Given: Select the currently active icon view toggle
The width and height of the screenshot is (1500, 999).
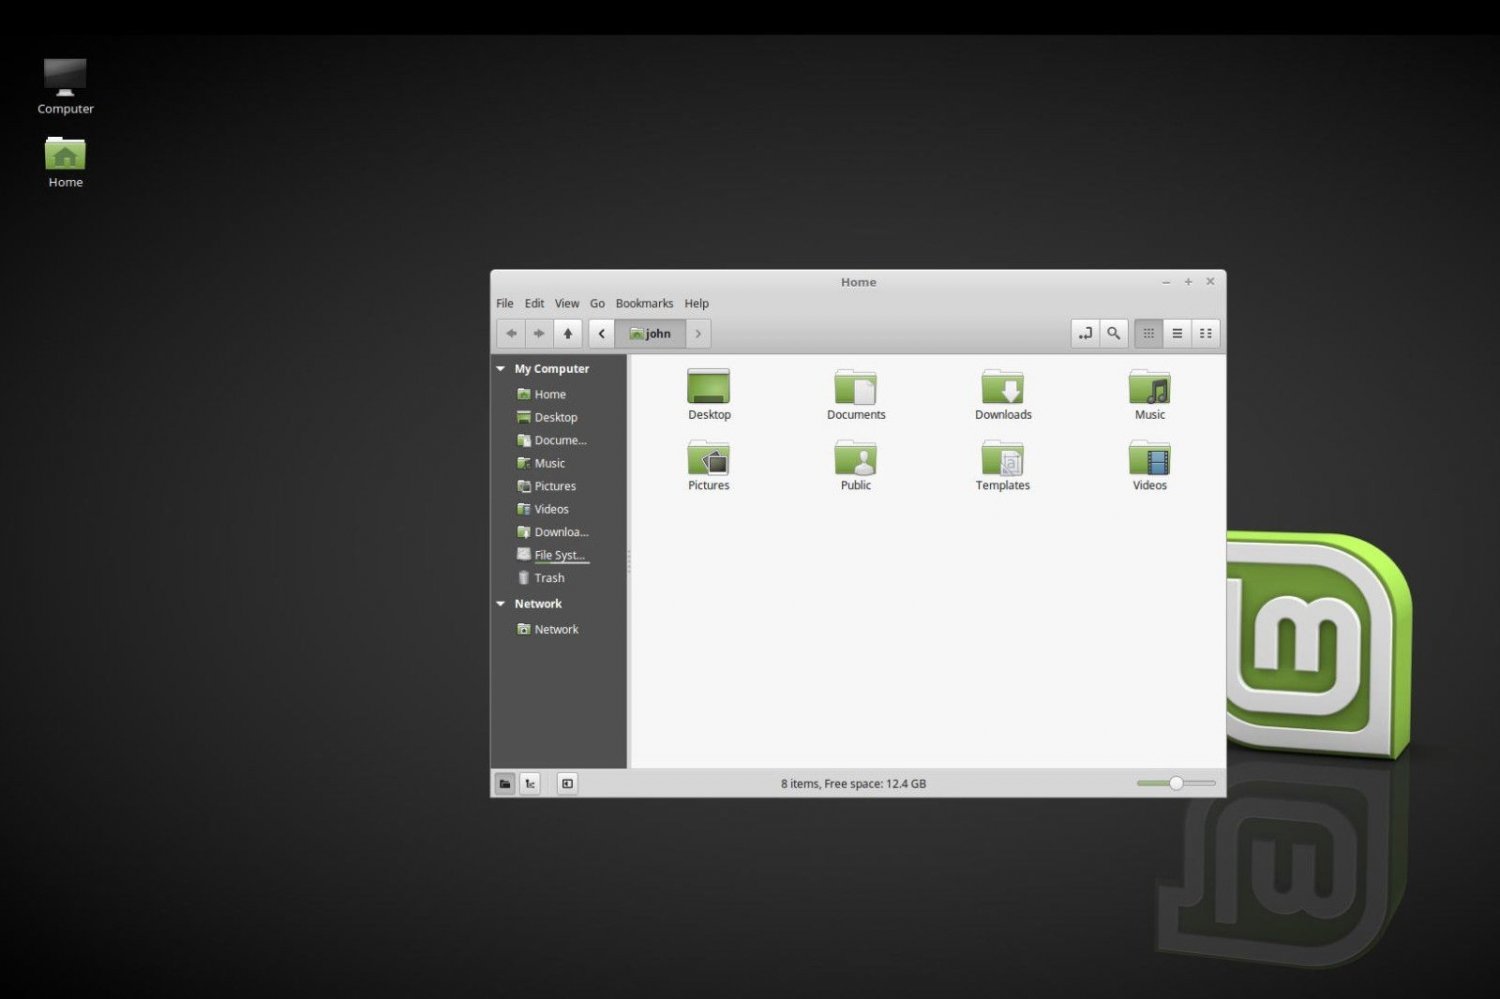Looking at the screenshot, I should coord(1148,333).
